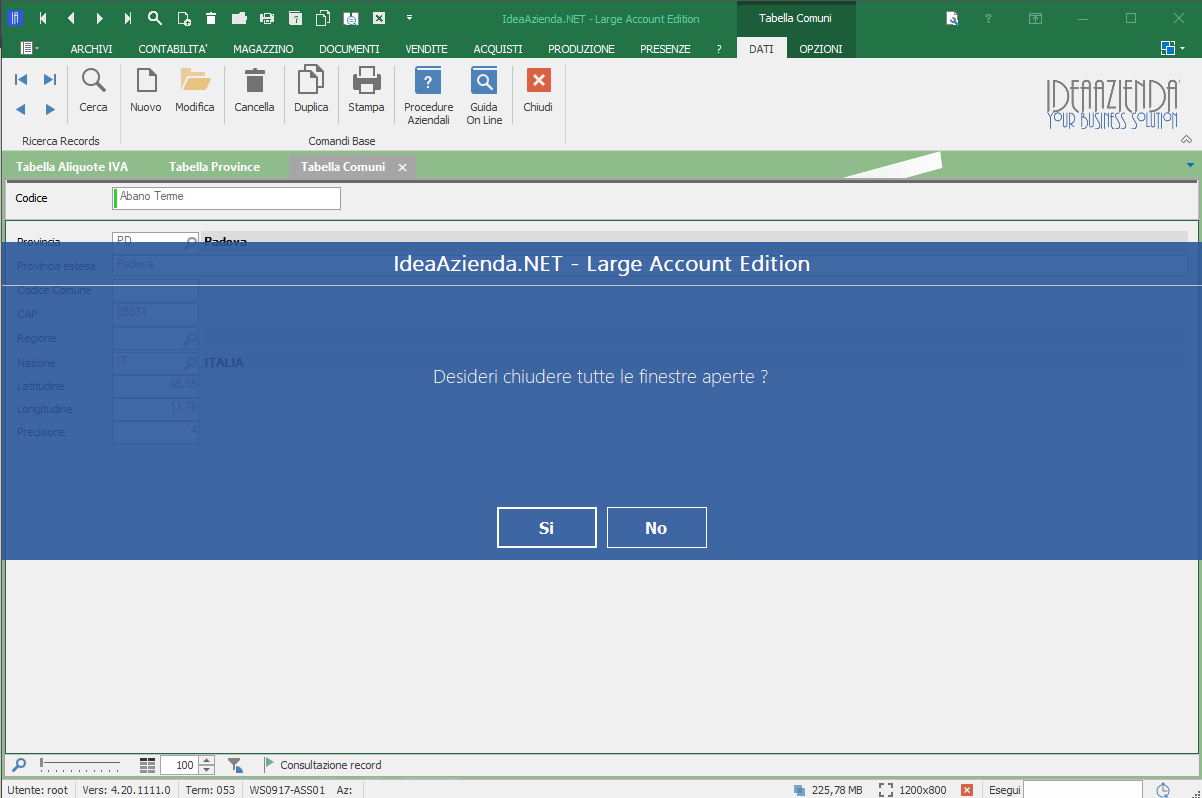Viewport: 1202px width, 798px height.
Task: Open the PRESENZE menu
Action: point(665,49)
